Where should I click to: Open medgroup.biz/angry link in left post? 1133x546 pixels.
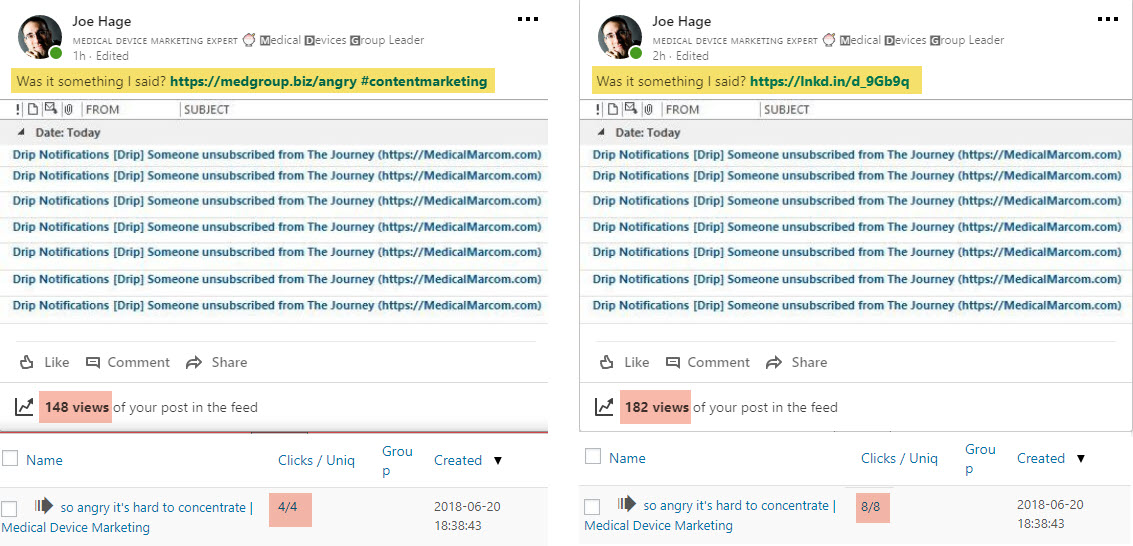click(264, 82)
